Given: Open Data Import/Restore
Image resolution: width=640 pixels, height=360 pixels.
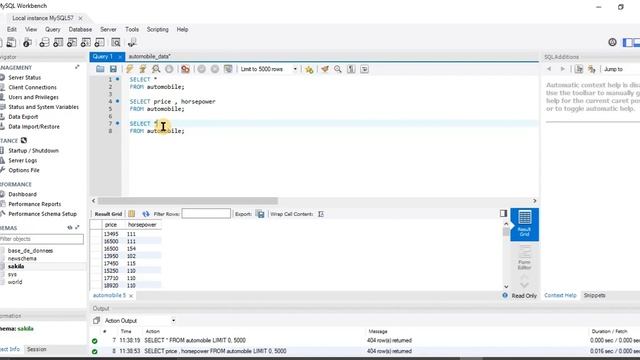Looking at the screenshot, I should pos(34,127).
